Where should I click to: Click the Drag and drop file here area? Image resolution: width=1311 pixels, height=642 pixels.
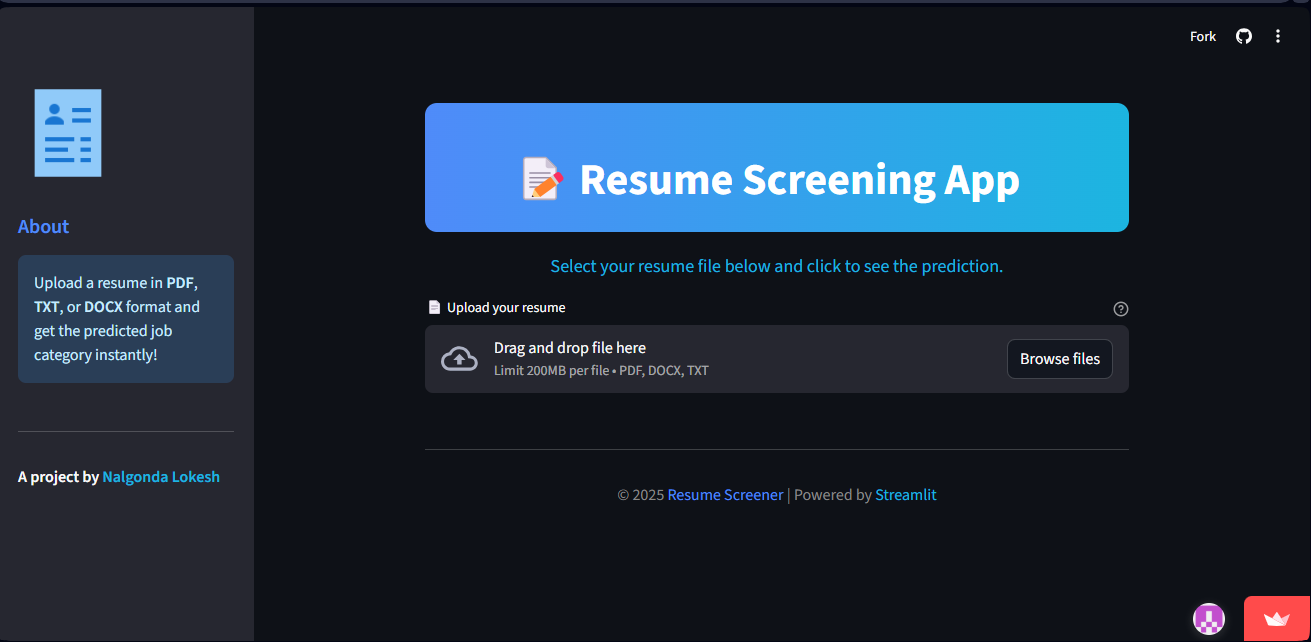(569, 348)
